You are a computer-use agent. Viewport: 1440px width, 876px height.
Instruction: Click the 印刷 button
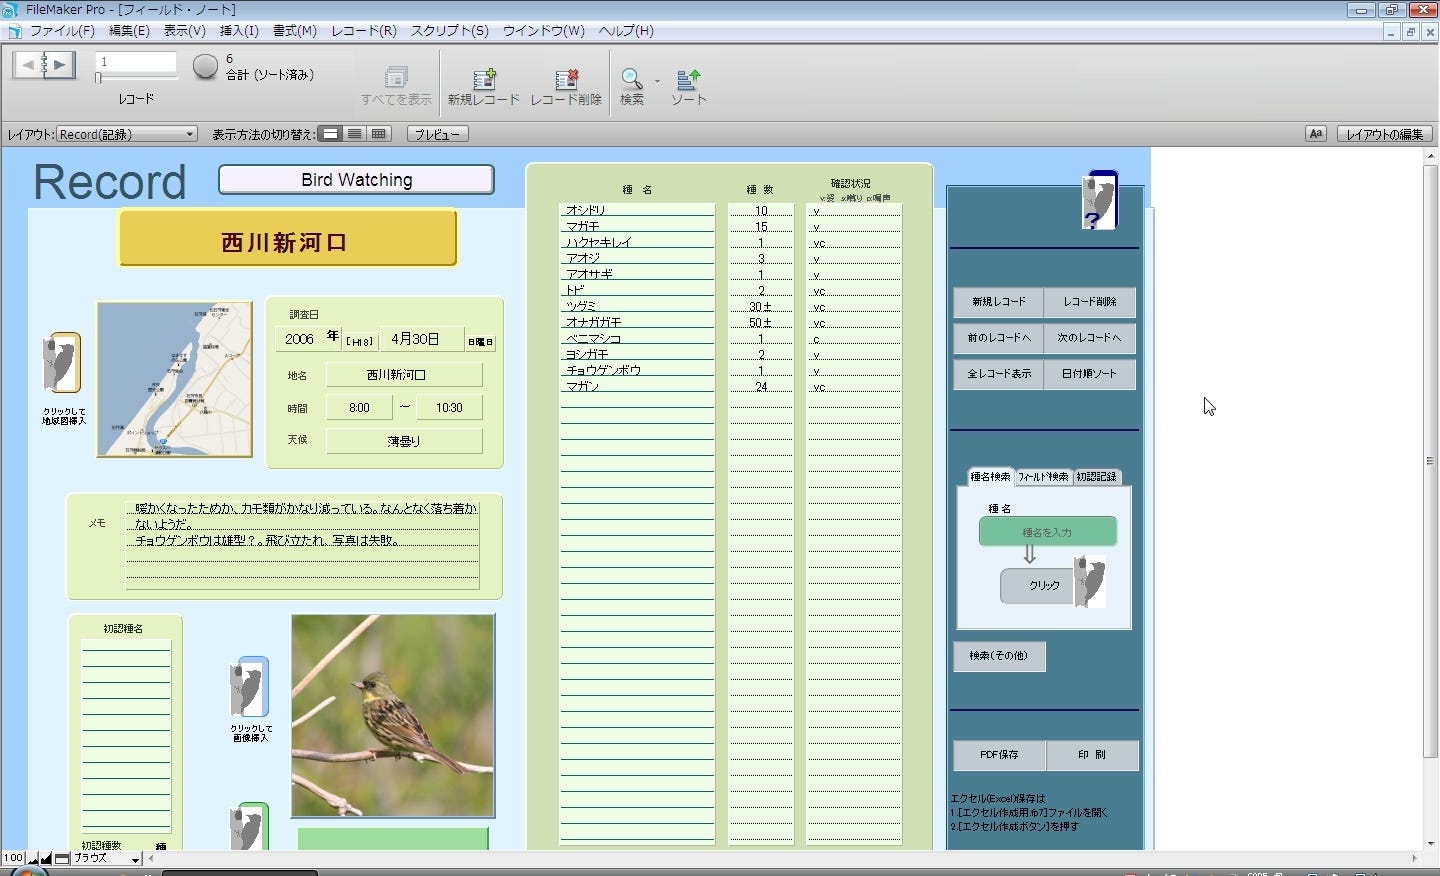tap(1092, 755)
